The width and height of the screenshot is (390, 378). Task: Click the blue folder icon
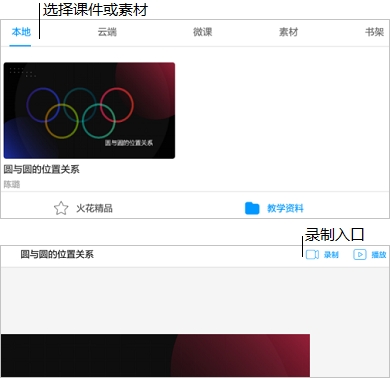point(252,208)
